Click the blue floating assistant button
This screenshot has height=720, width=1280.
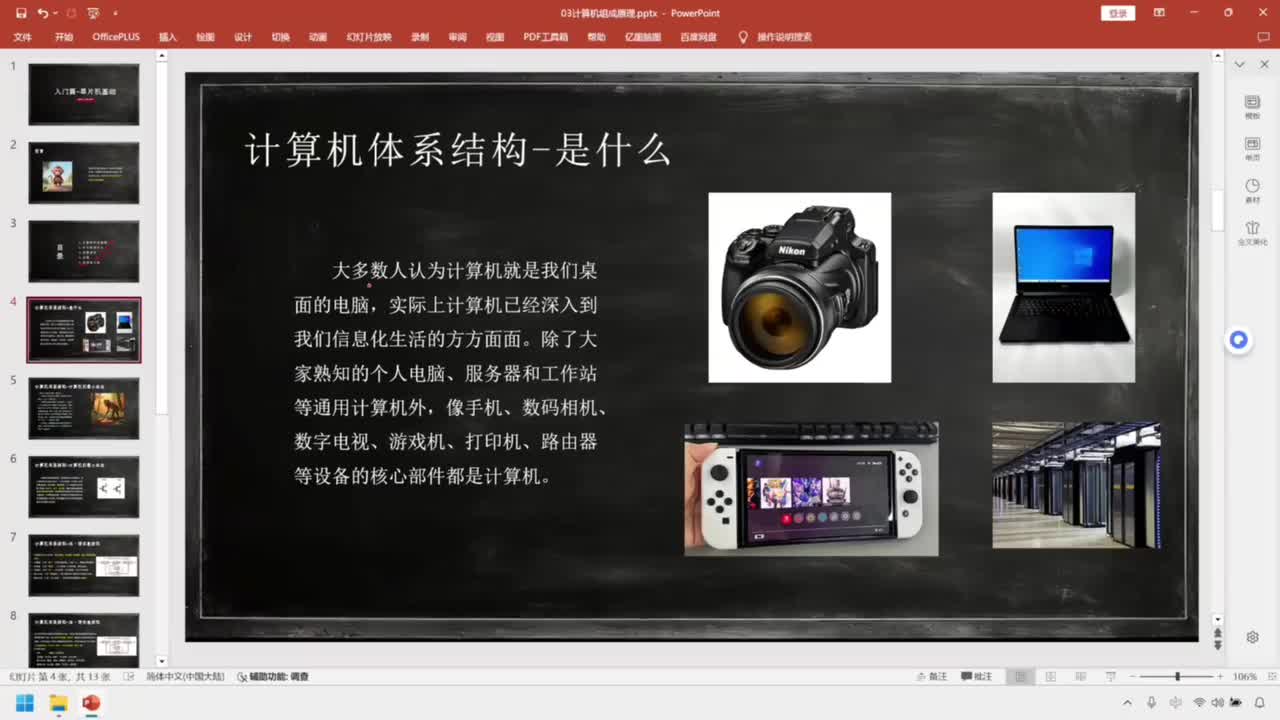1239,340
